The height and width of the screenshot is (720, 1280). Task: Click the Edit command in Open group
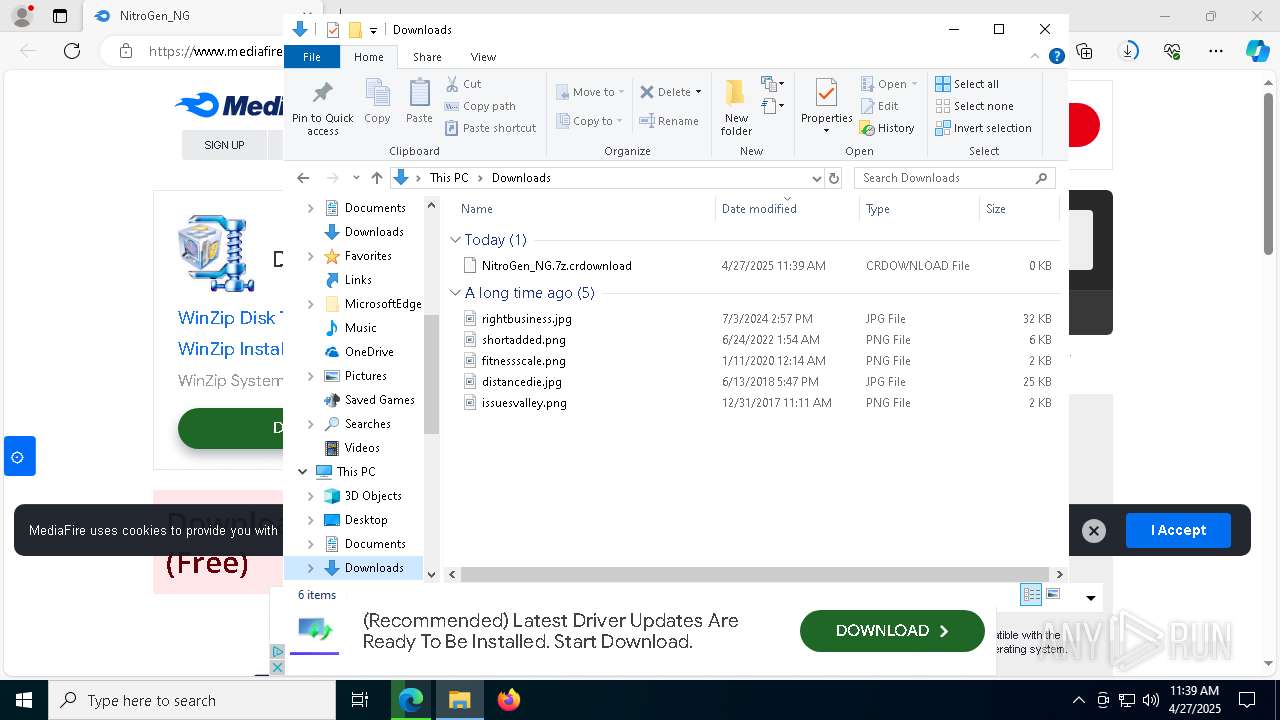(x=880, y=106)
